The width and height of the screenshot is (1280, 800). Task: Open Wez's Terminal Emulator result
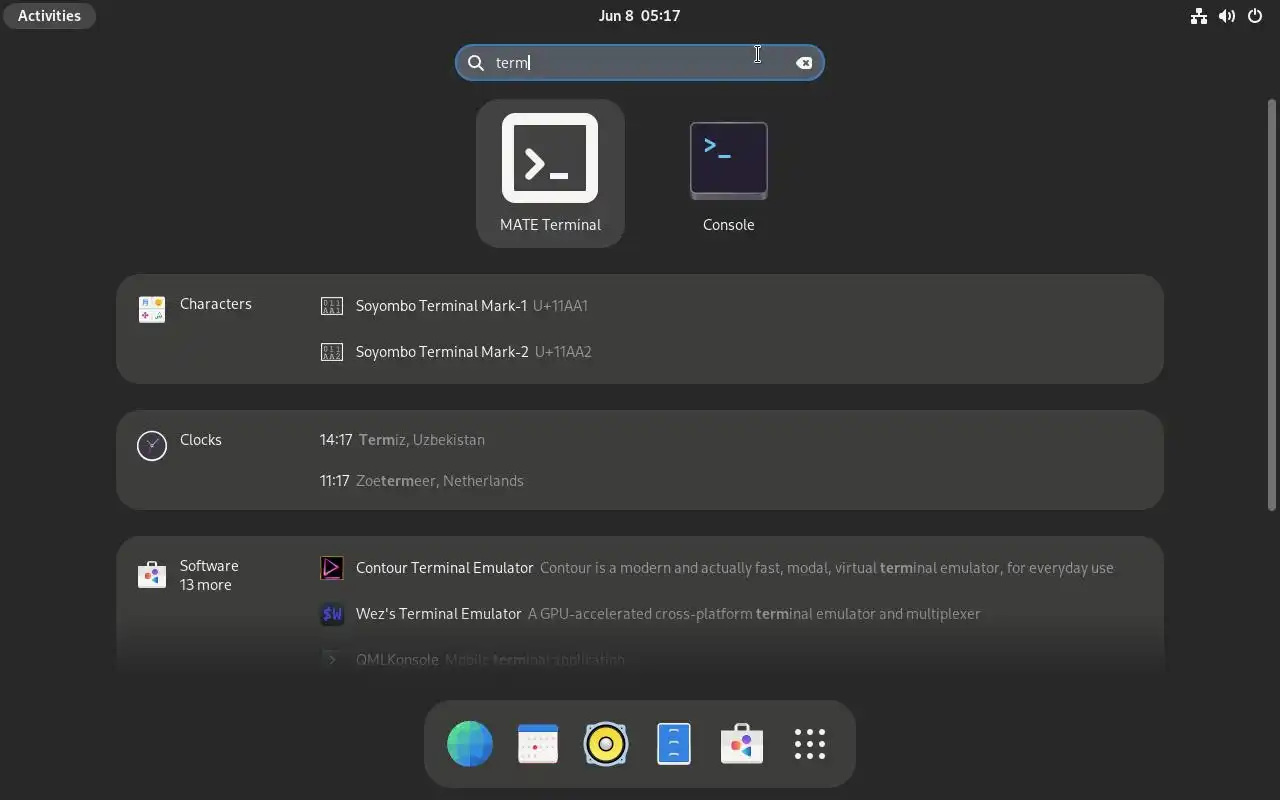pyautogui.click(x=736, y=614)
